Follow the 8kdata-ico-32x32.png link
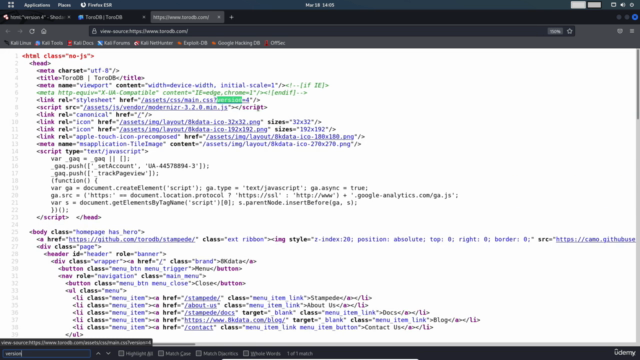Viewport: 640px width, 360px height. 190,122
